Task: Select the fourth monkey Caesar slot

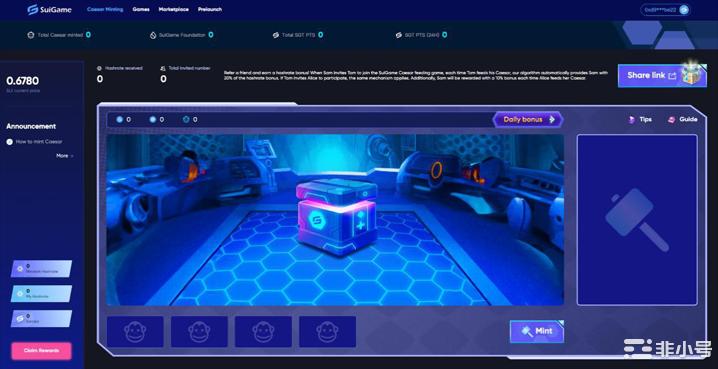Action: tap(327, 331)
